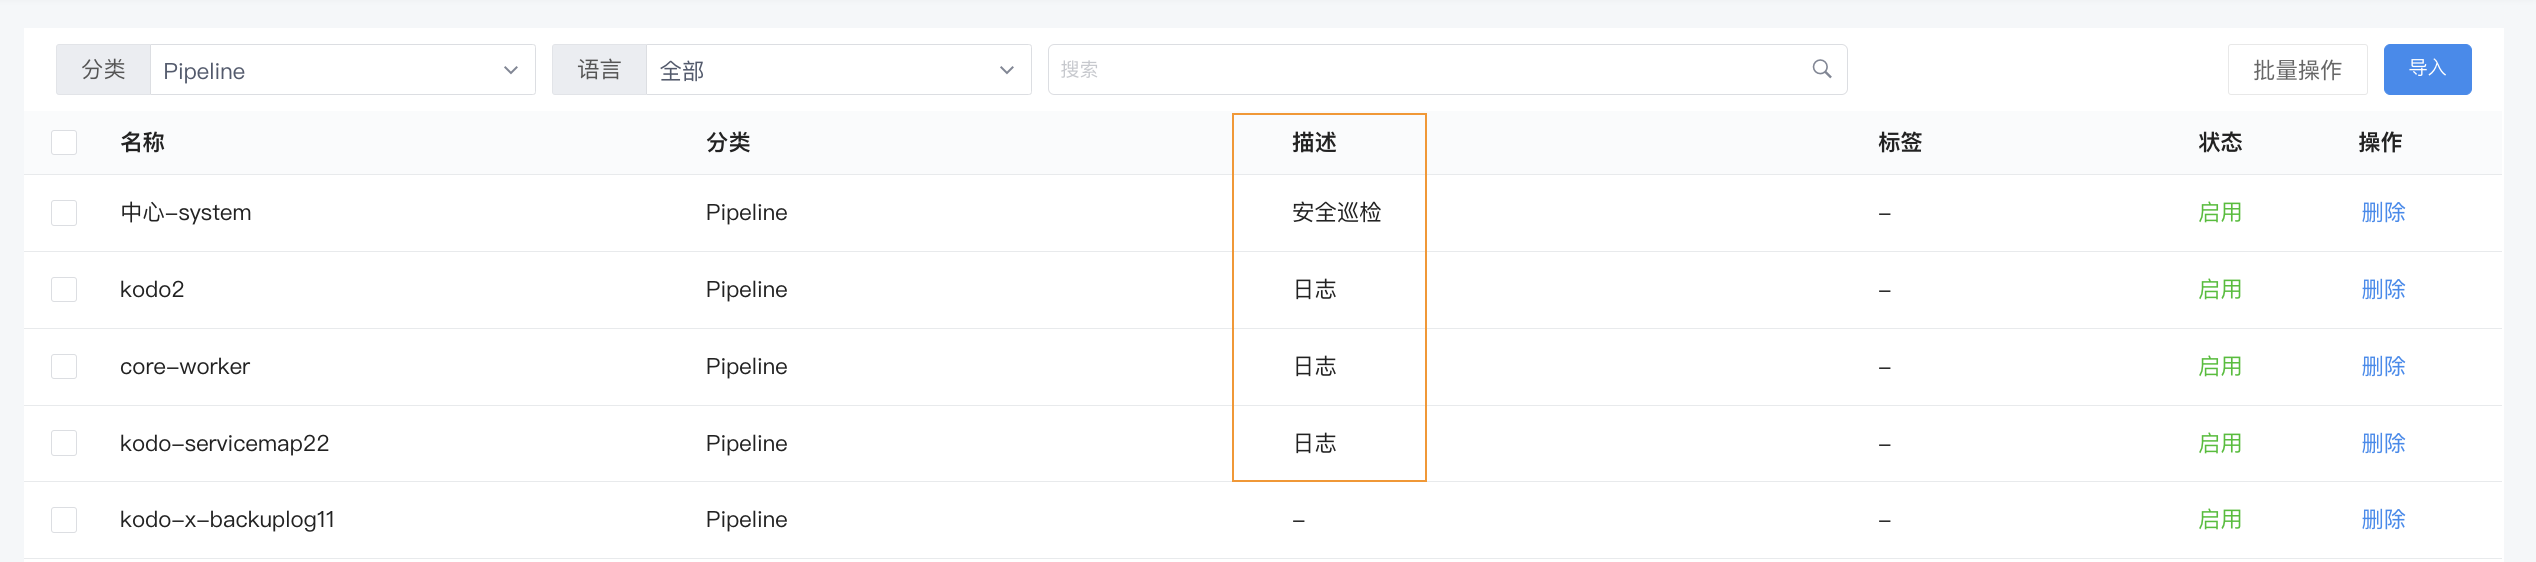The width and height of the screenshot is (2536, 562).
Task: Click the 名称 column header
Action: (142, 142)
